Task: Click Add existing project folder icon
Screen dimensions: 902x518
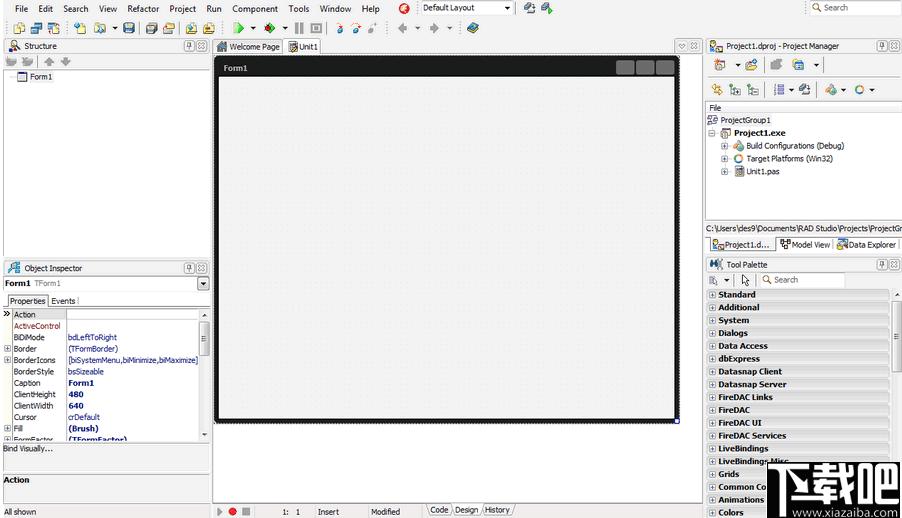Action: click(751, 65)
